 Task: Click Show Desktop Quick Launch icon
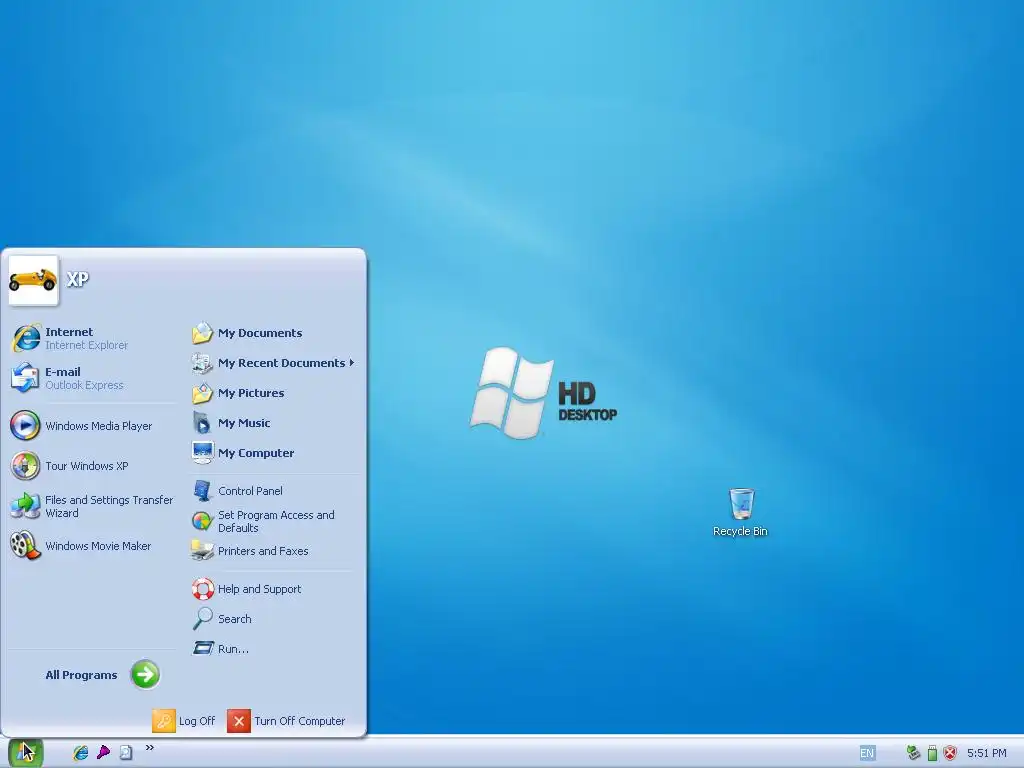click(126, 752)
